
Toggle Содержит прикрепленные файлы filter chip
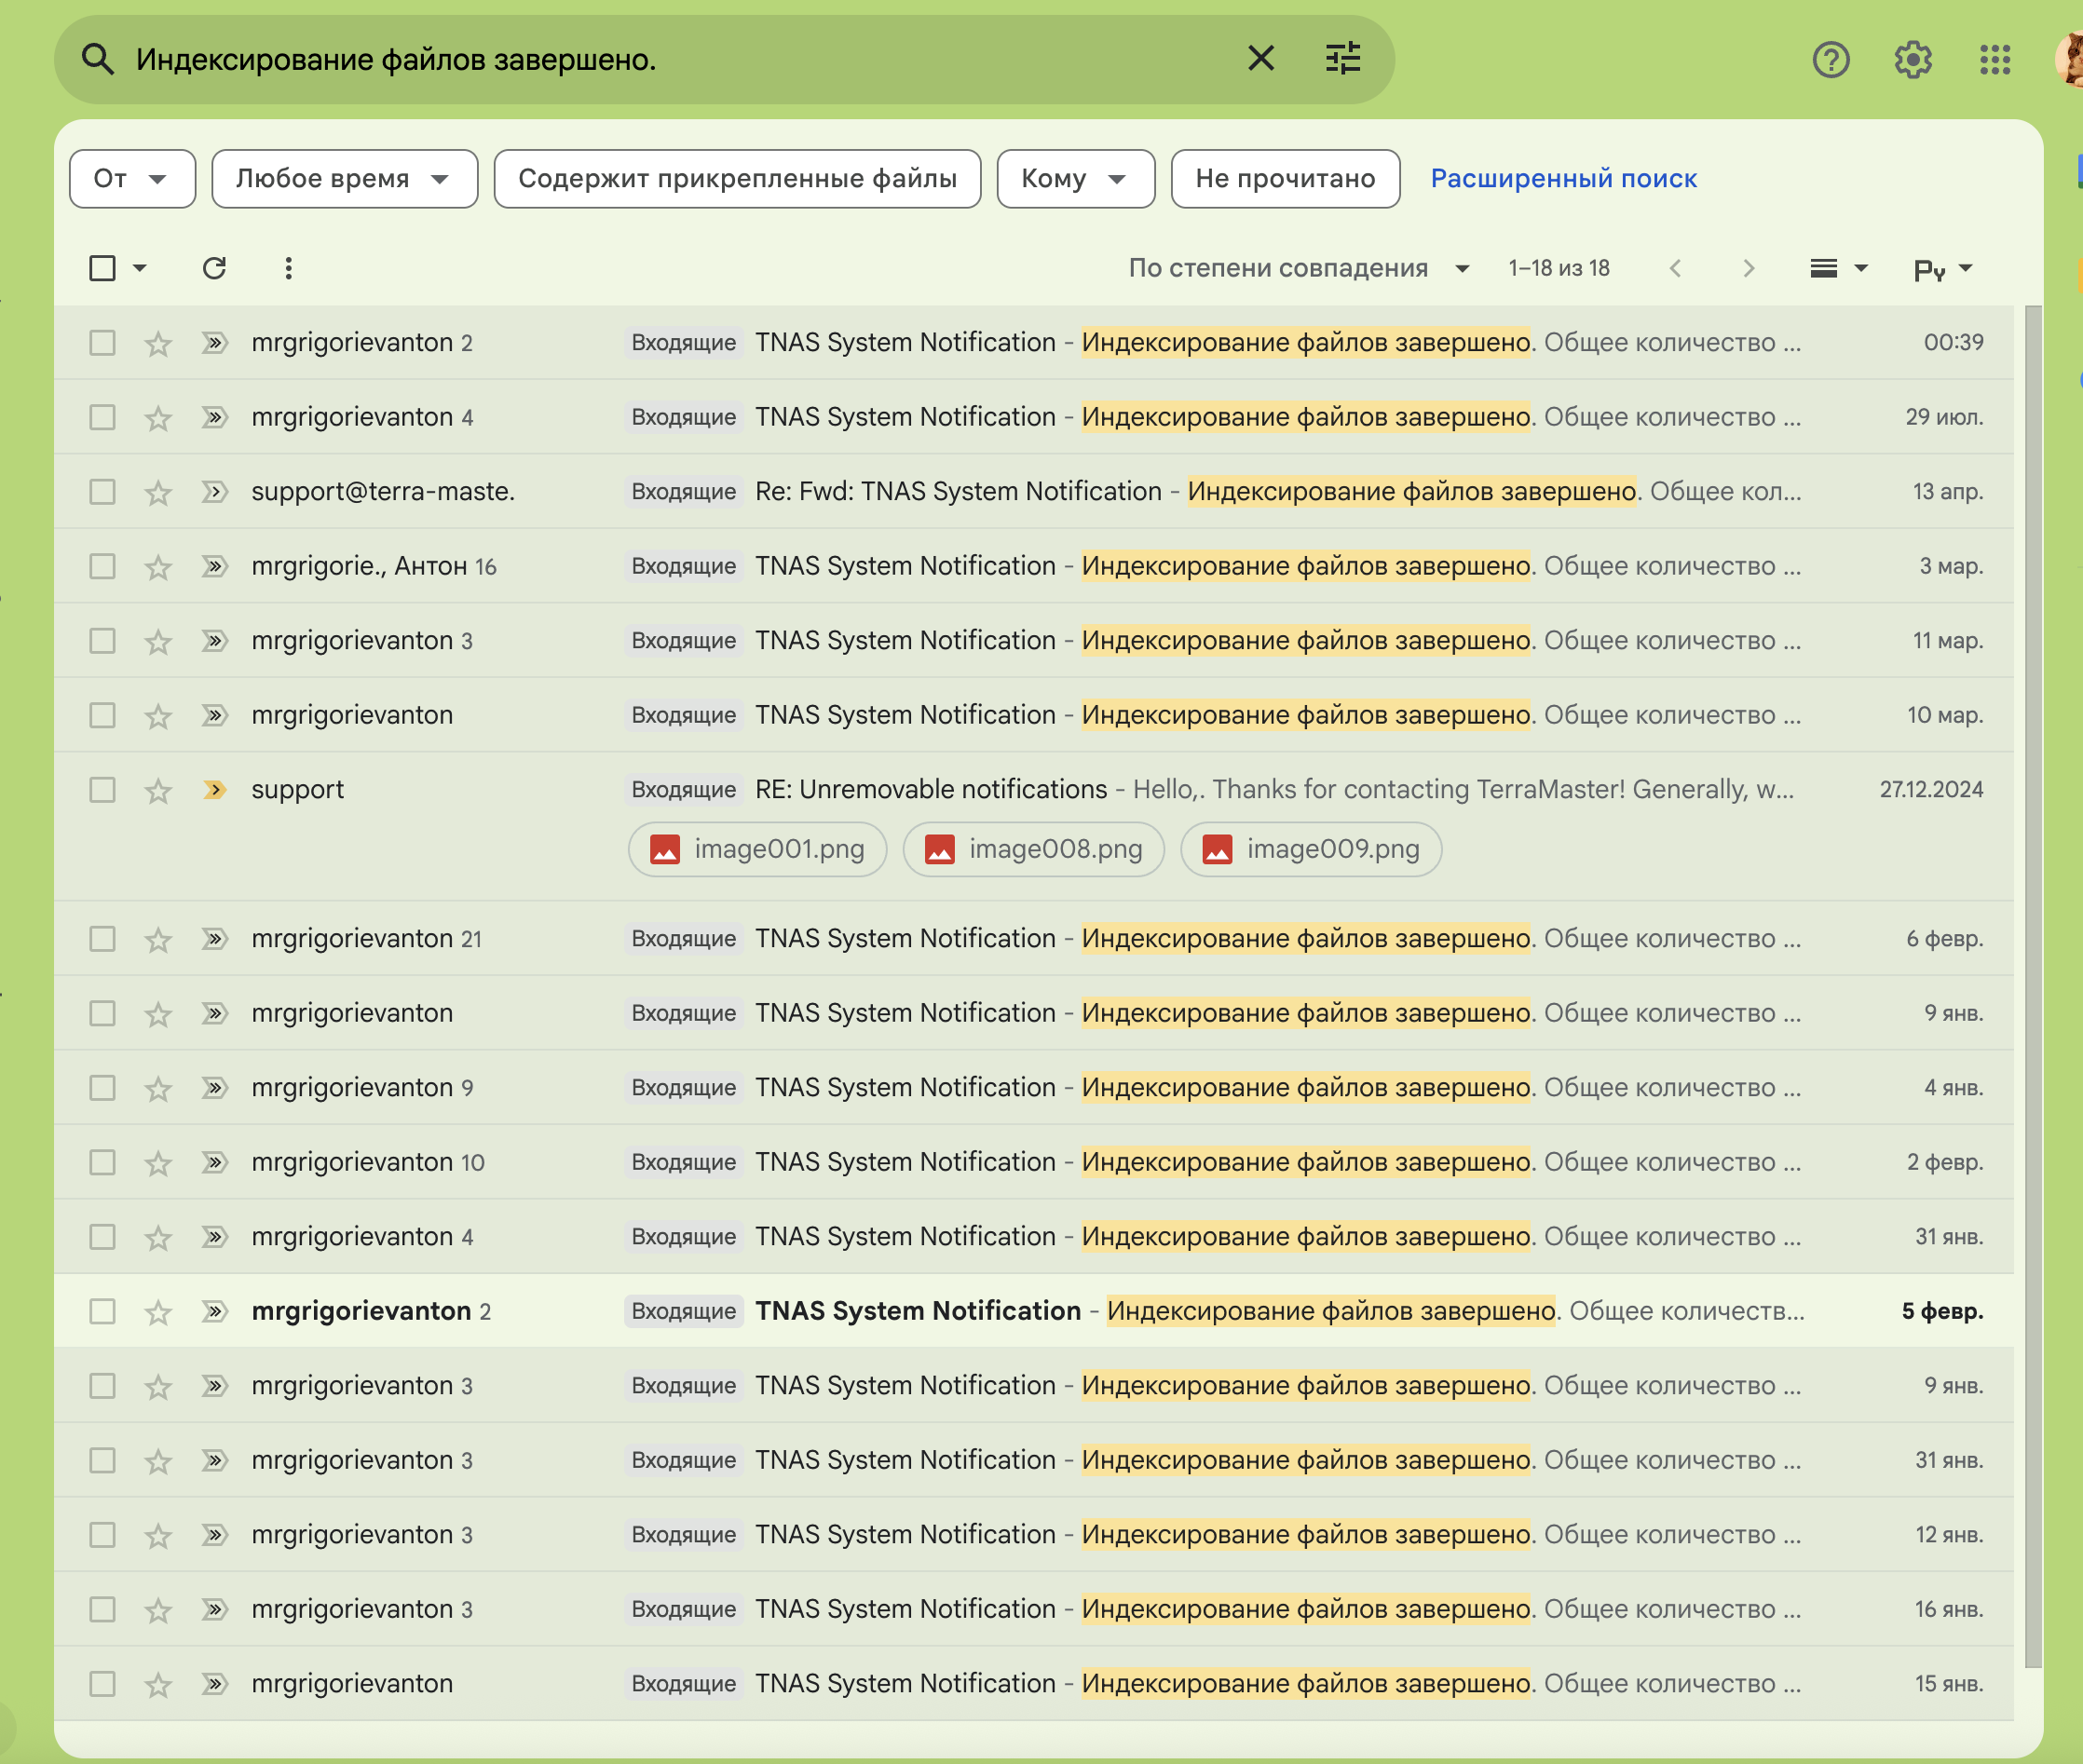click(737, 179)
